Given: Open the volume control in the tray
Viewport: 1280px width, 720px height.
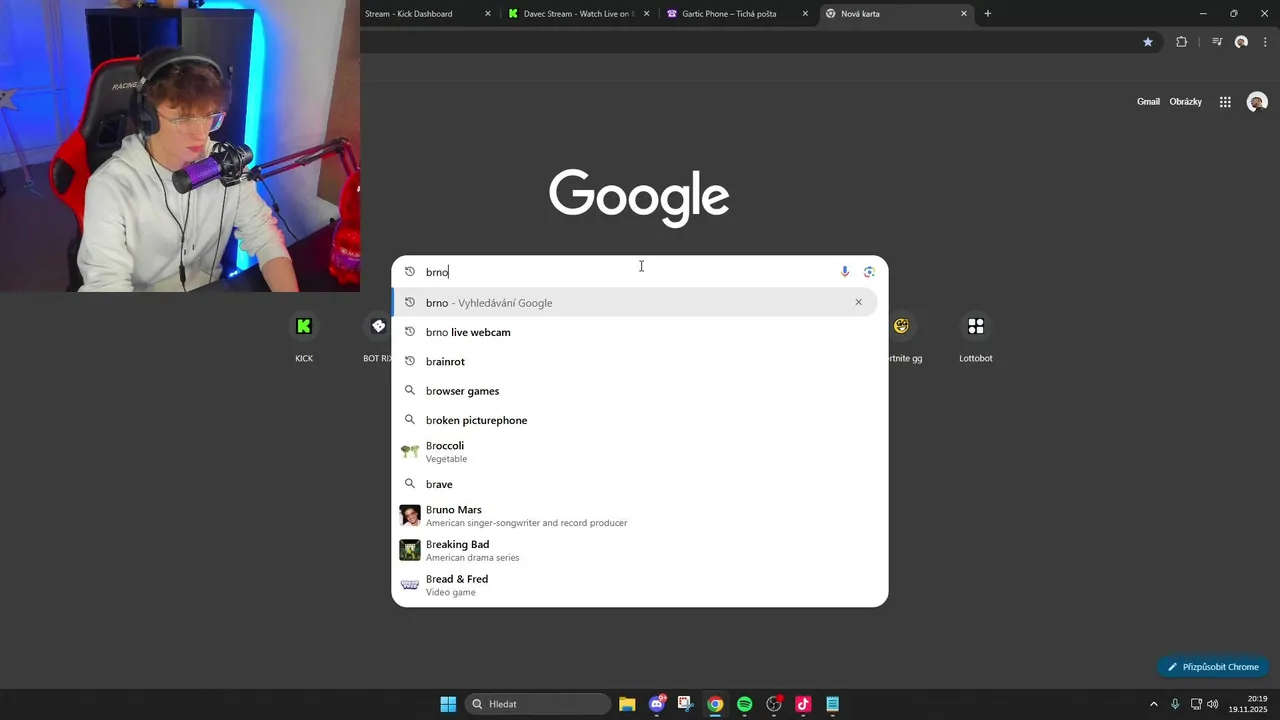Looking at the screenshot, I should (x=1213, y=704).
